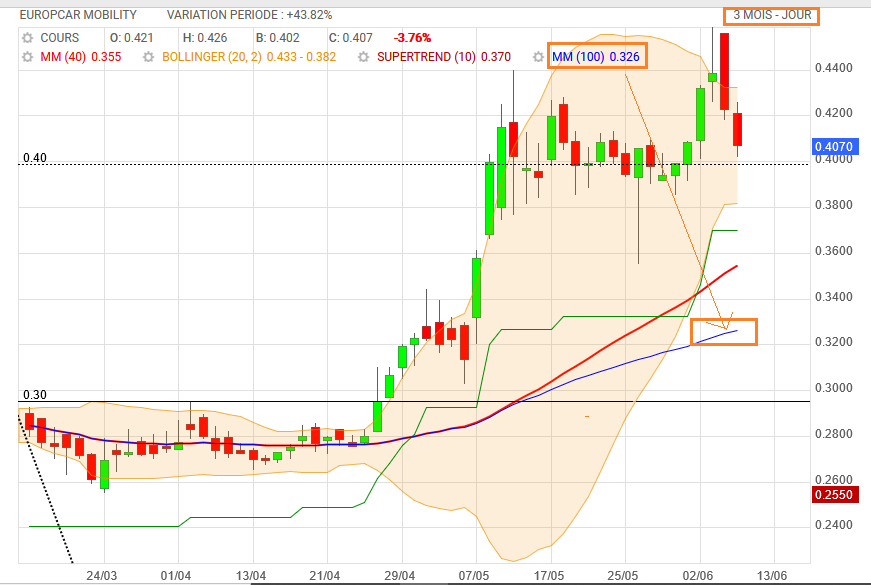Click the H: 0.426 high value
871x585 pixels.
[x=205, y=38]
